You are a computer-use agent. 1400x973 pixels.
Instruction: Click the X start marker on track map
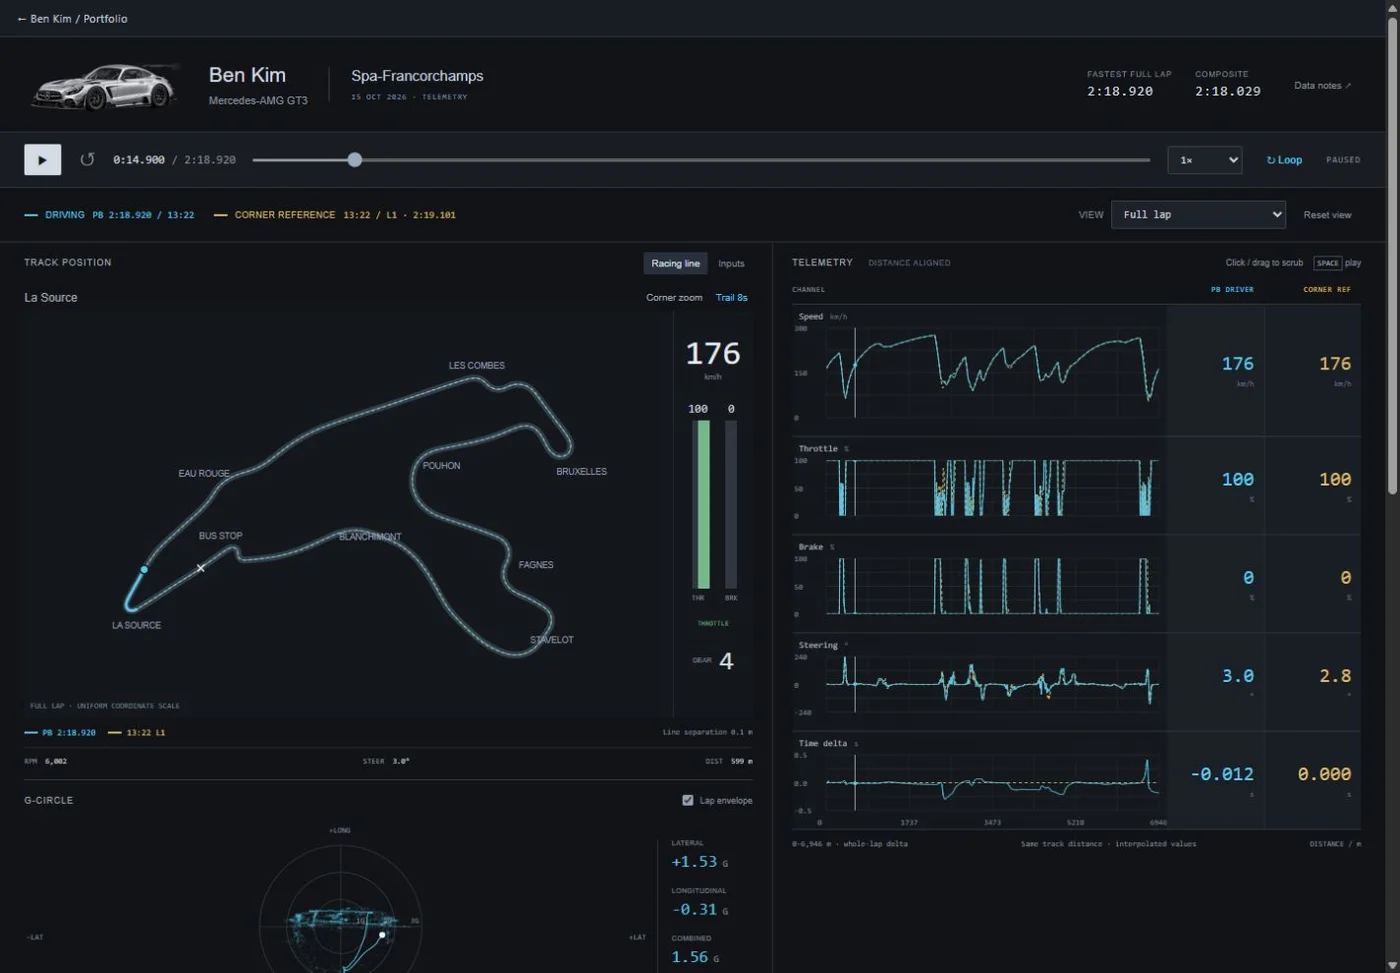pyautogui.click(x=201, y=568)
